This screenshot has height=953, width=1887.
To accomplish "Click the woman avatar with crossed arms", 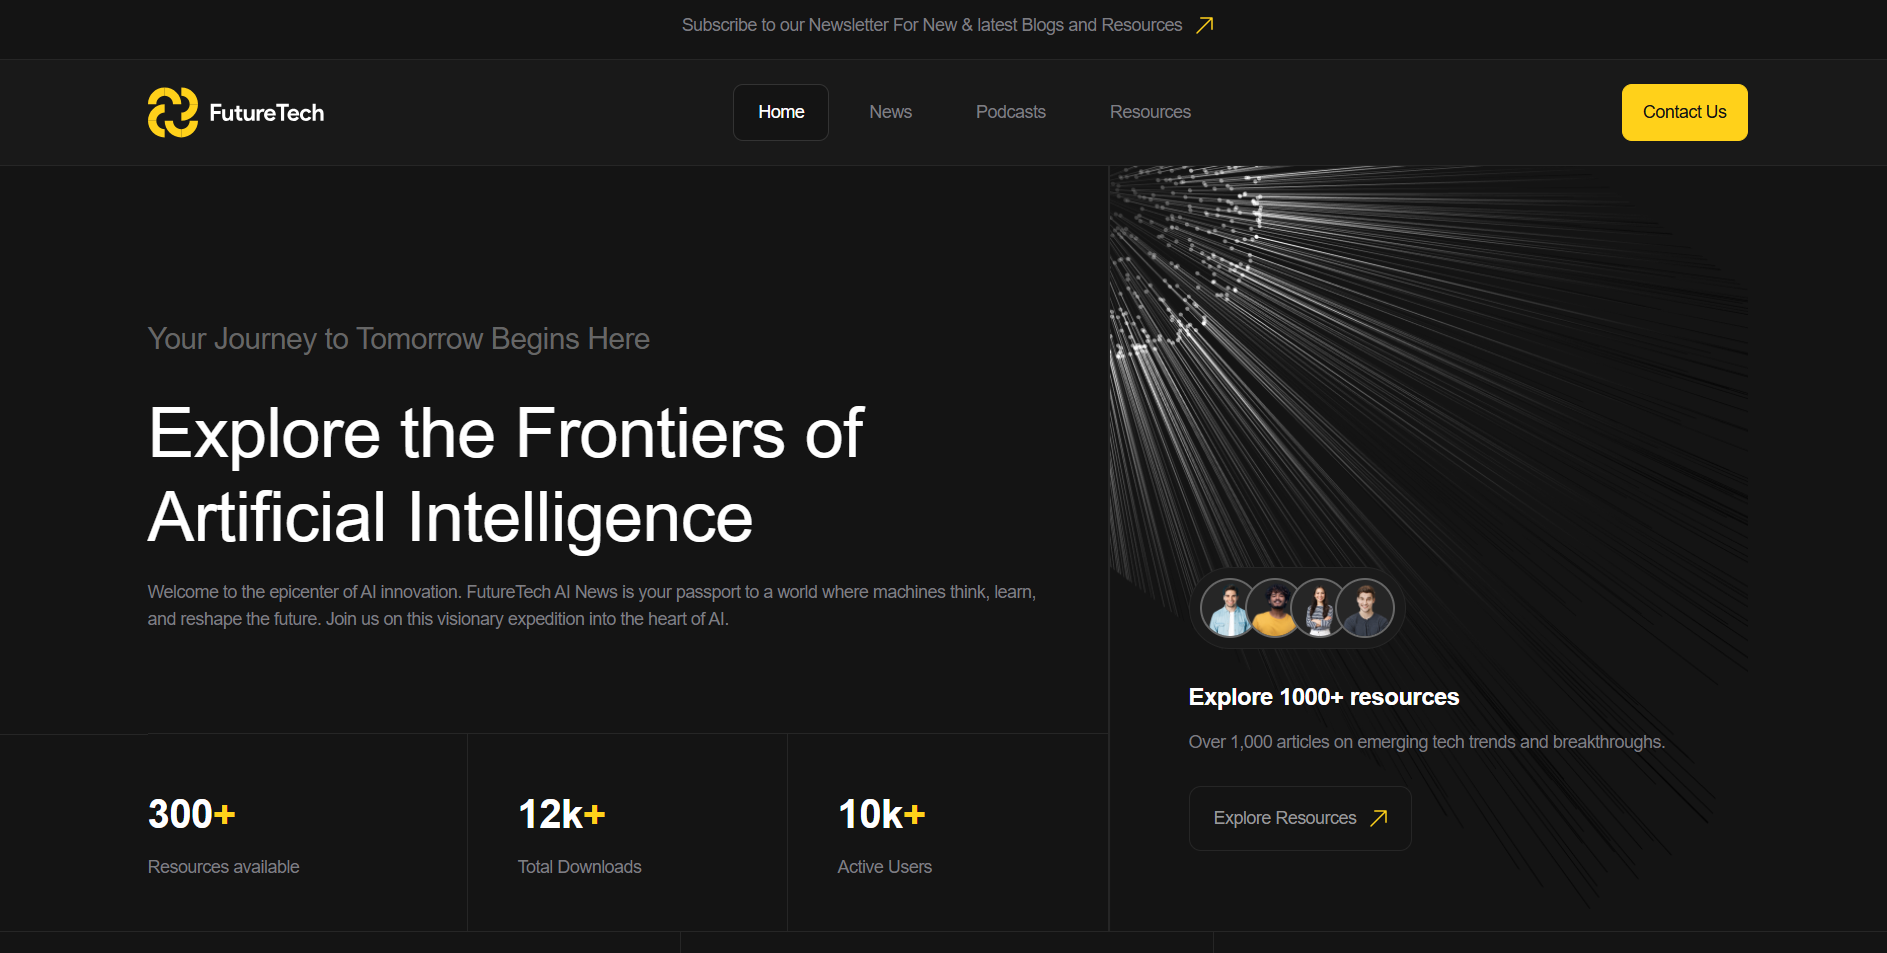I will pos(1319,608).
